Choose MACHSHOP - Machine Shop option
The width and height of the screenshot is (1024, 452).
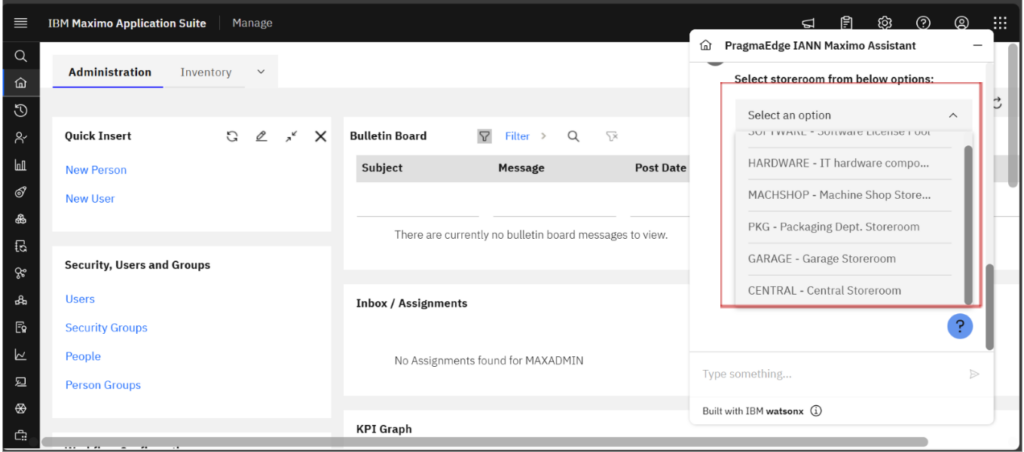pyautogui.click(x=850, y=195)
